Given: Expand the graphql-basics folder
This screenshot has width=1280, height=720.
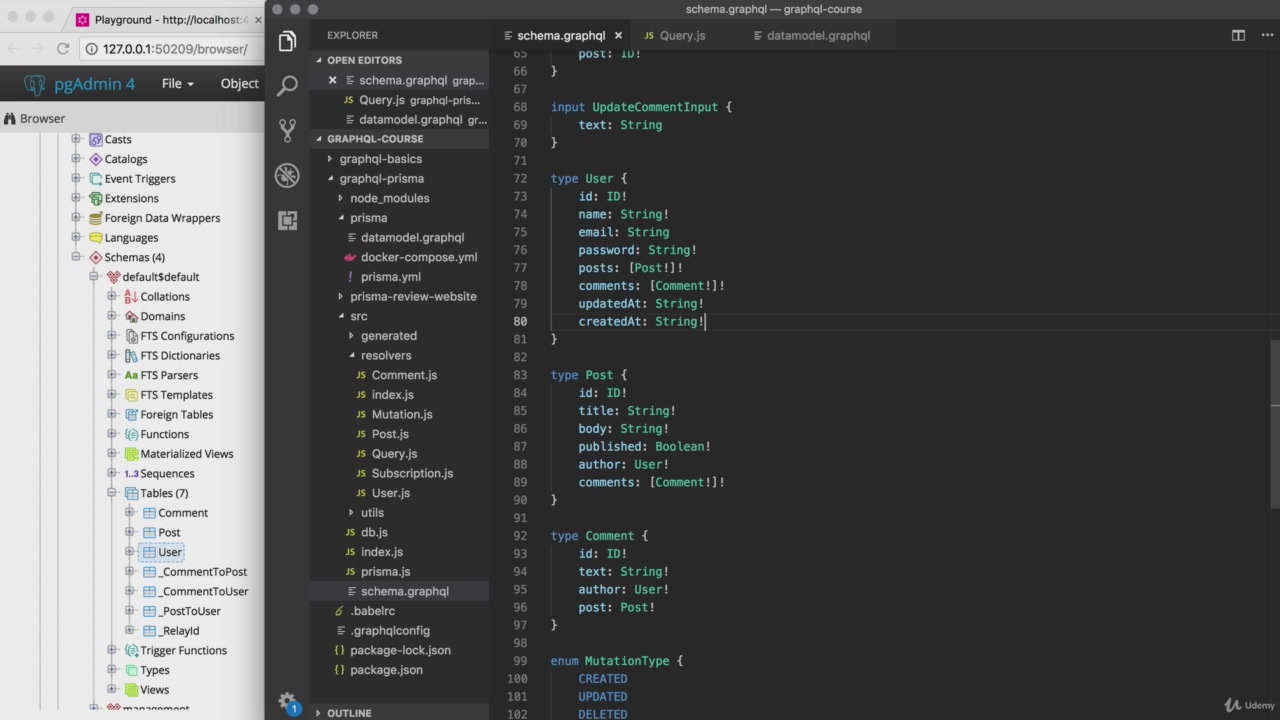Looking at the screenshot, I should [330, 159].
